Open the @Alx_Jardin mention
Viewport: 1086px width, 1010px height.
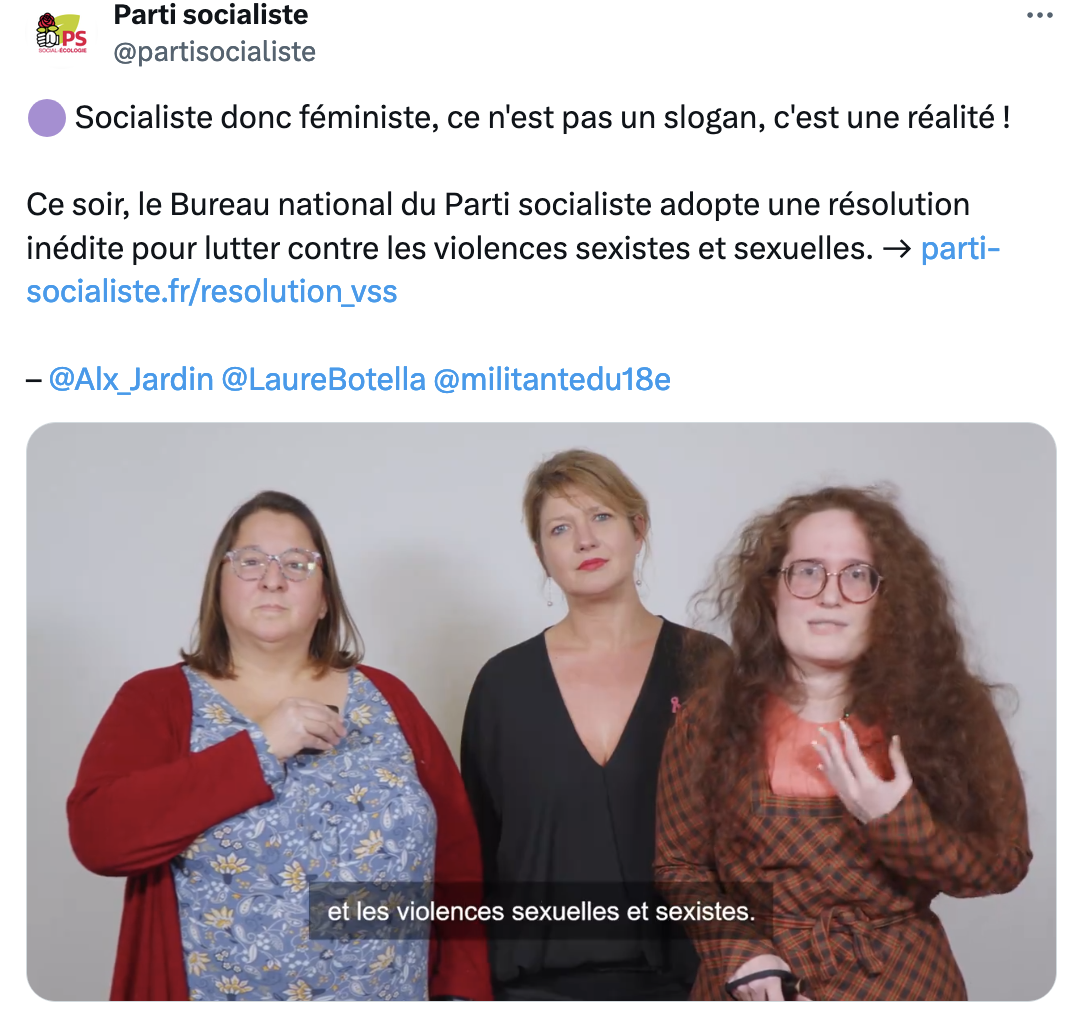(131, 380)
